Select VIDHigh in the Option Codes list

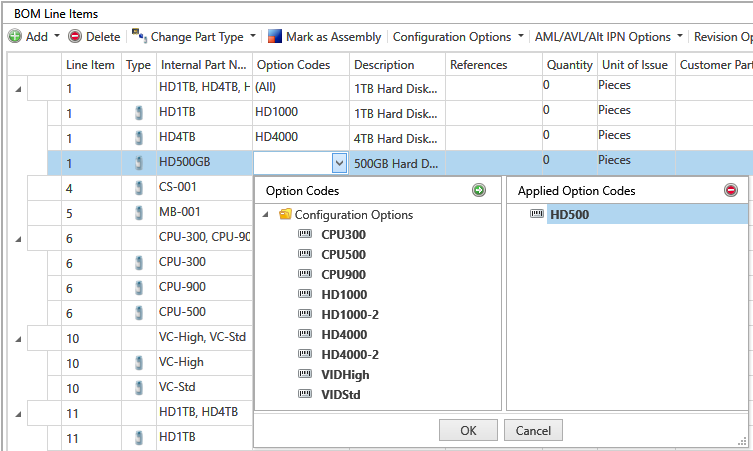[x=345, y=374]
